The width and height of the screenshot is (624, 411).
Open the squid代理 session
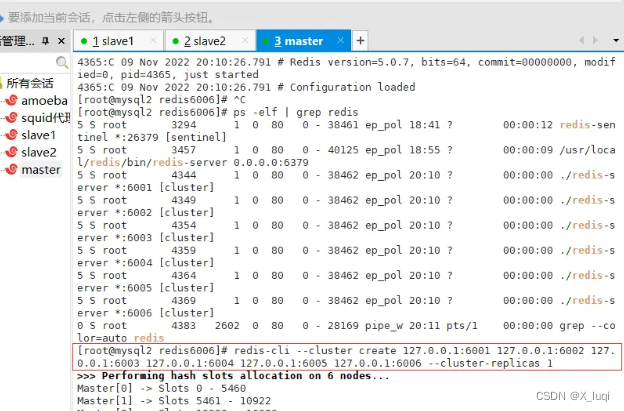[x=46, y=118]
